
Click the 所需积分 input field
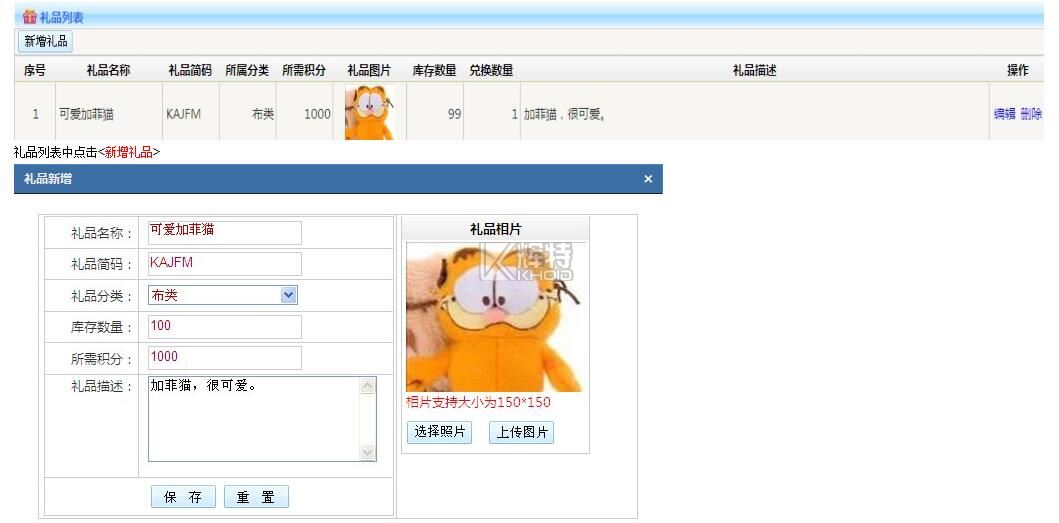click(225, 358)
